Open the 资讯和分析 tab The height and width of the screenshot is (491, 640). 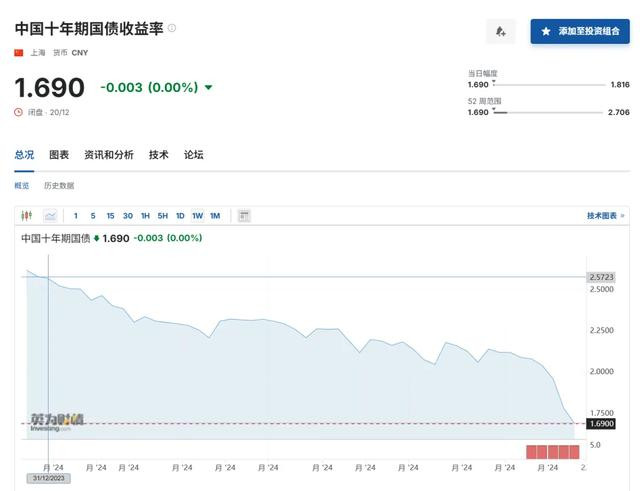pos(109,155)
